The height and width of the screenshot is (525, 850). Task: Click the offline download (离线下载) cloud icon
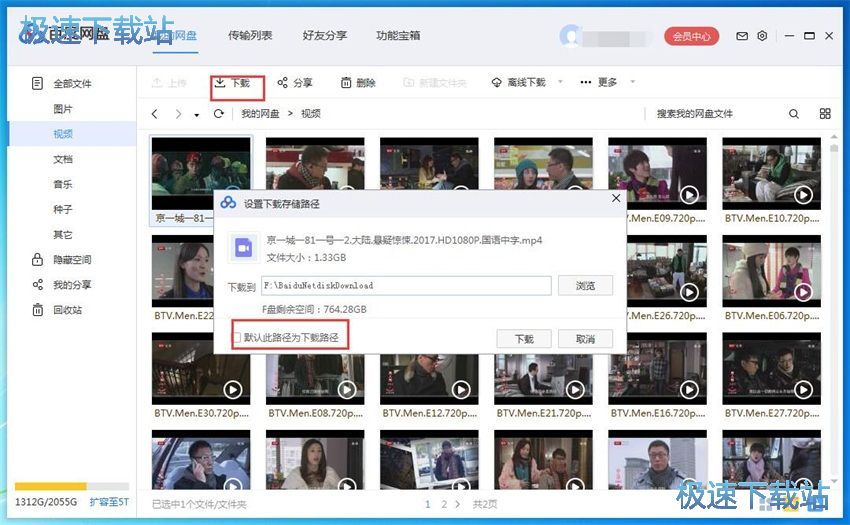[x=496, y=82]
